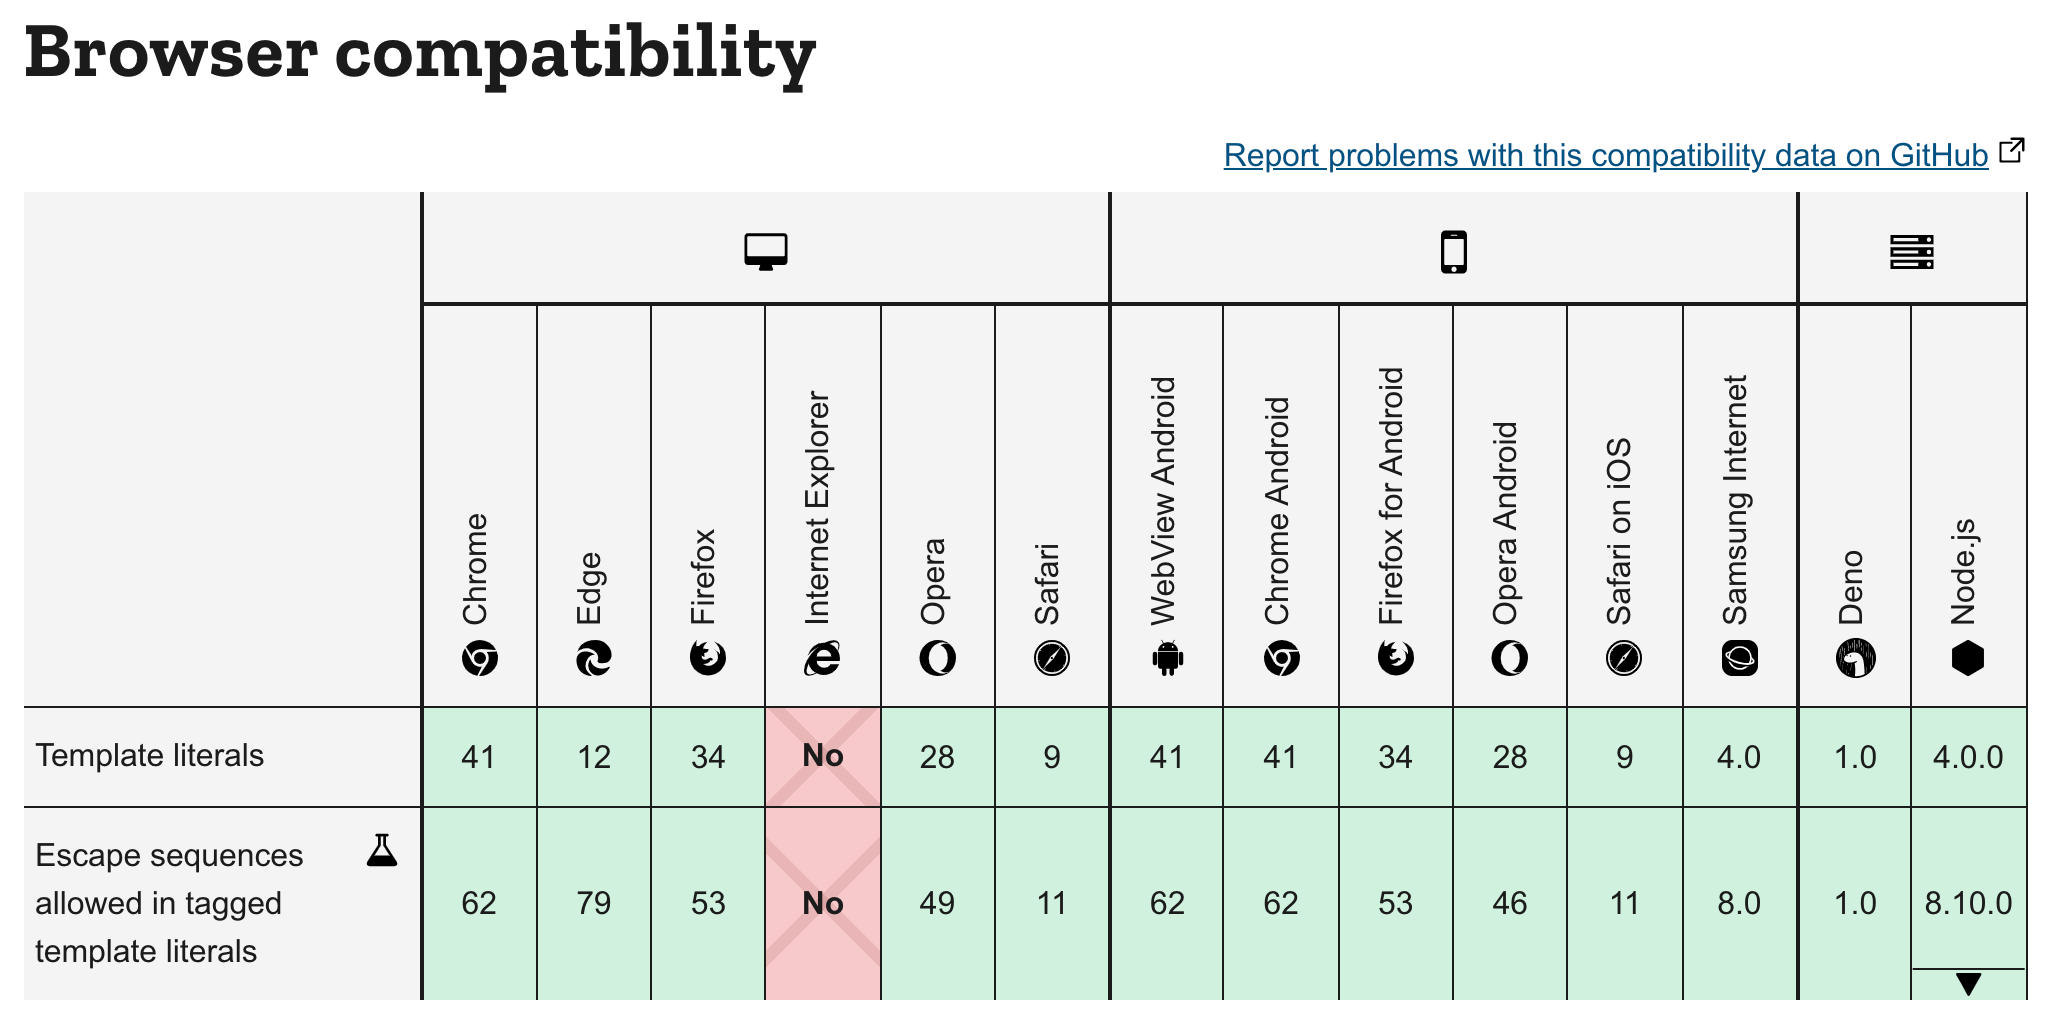Click the WebView Android robot icon
The height and width of the screenshot is (1024, 2048).
1167,659
